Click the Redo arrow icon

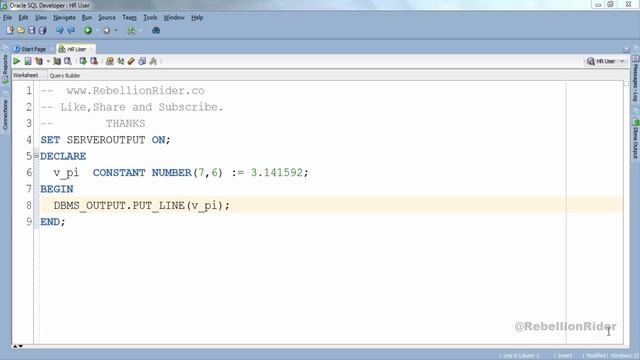(71, 30)
